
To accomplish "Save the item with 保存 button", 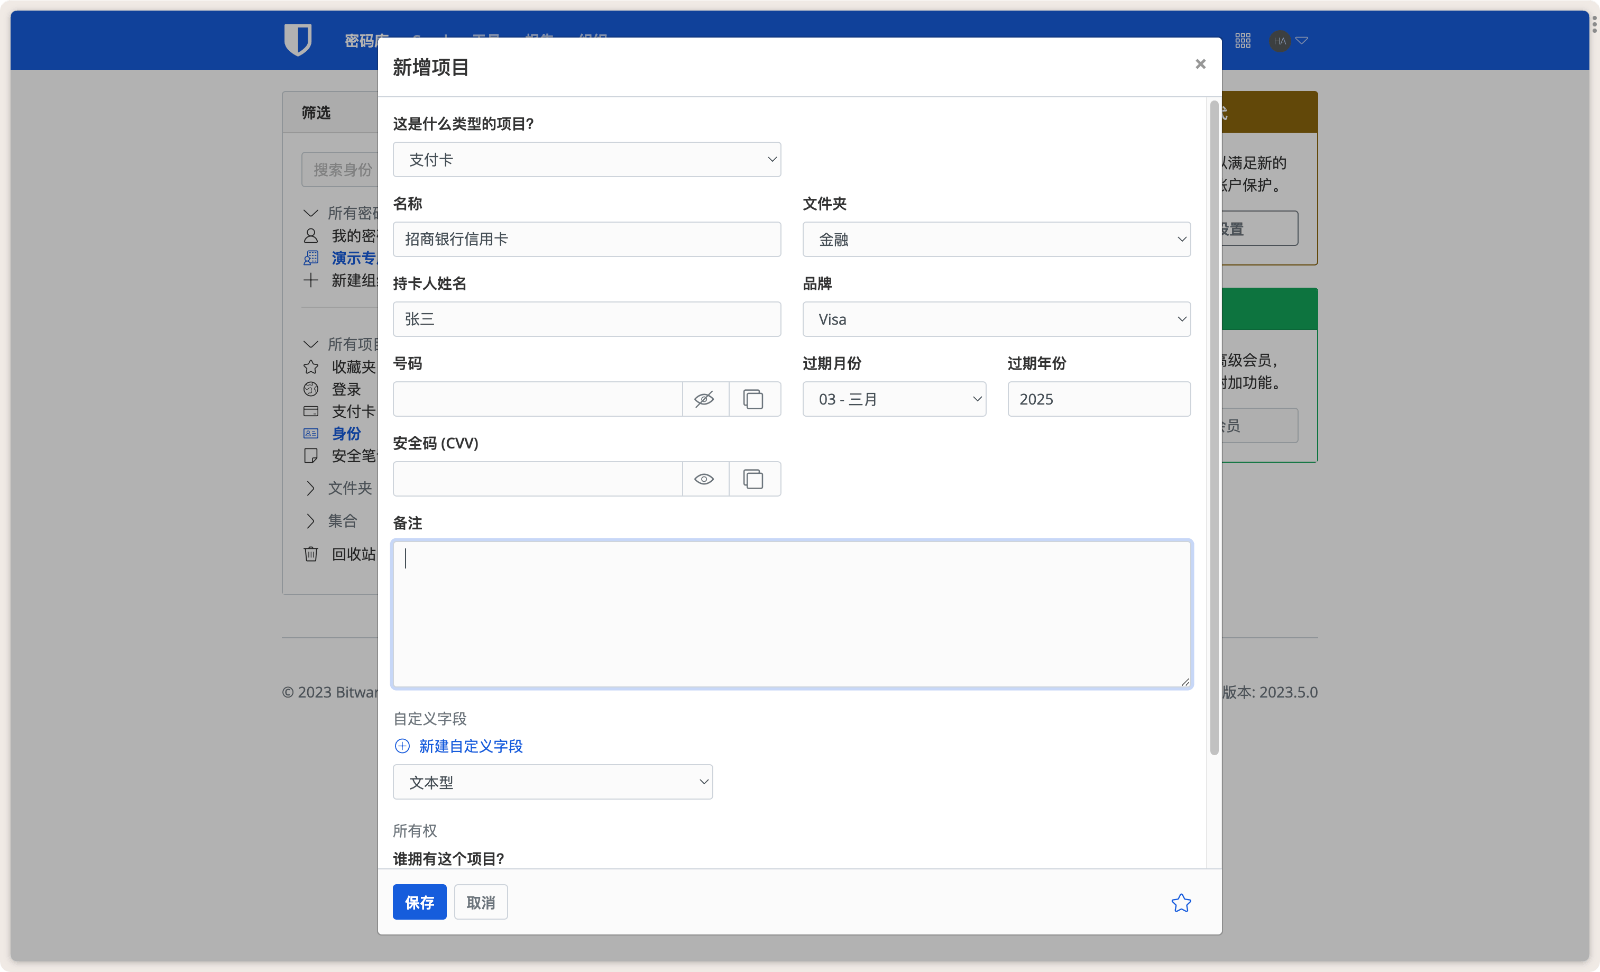I will coord(419,902).
